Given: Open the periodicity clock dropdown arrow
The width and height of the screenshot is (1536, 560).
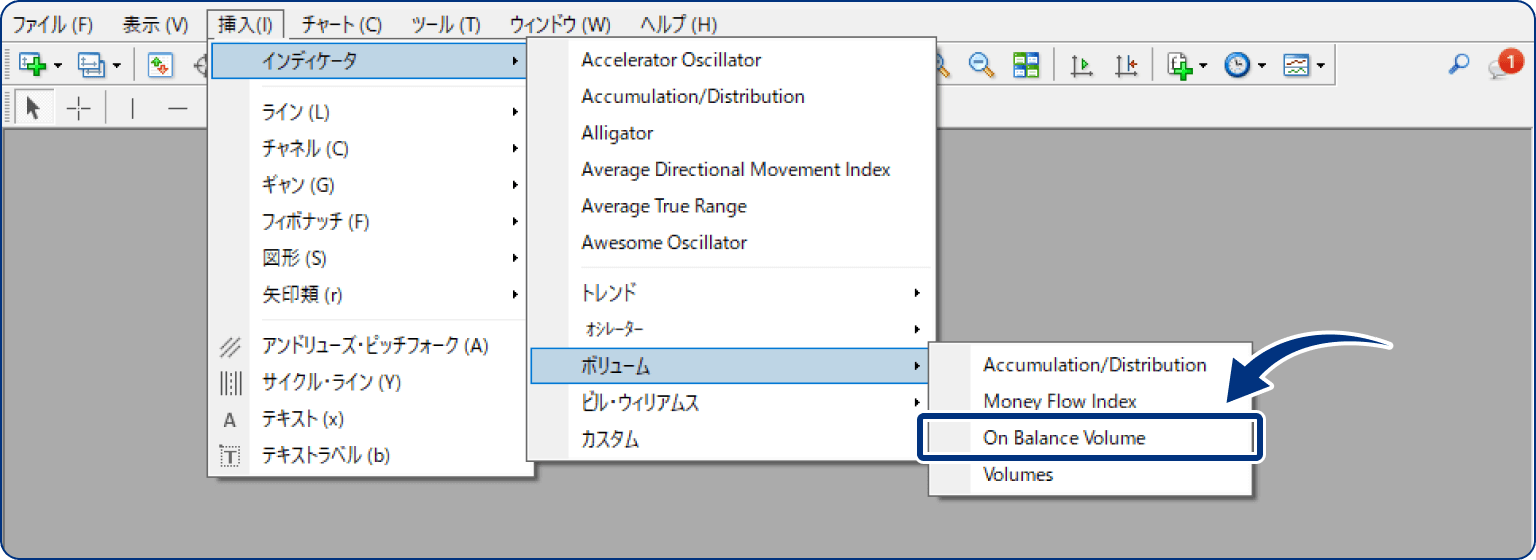Looking at the screenshot, I should coord(1263,66).
